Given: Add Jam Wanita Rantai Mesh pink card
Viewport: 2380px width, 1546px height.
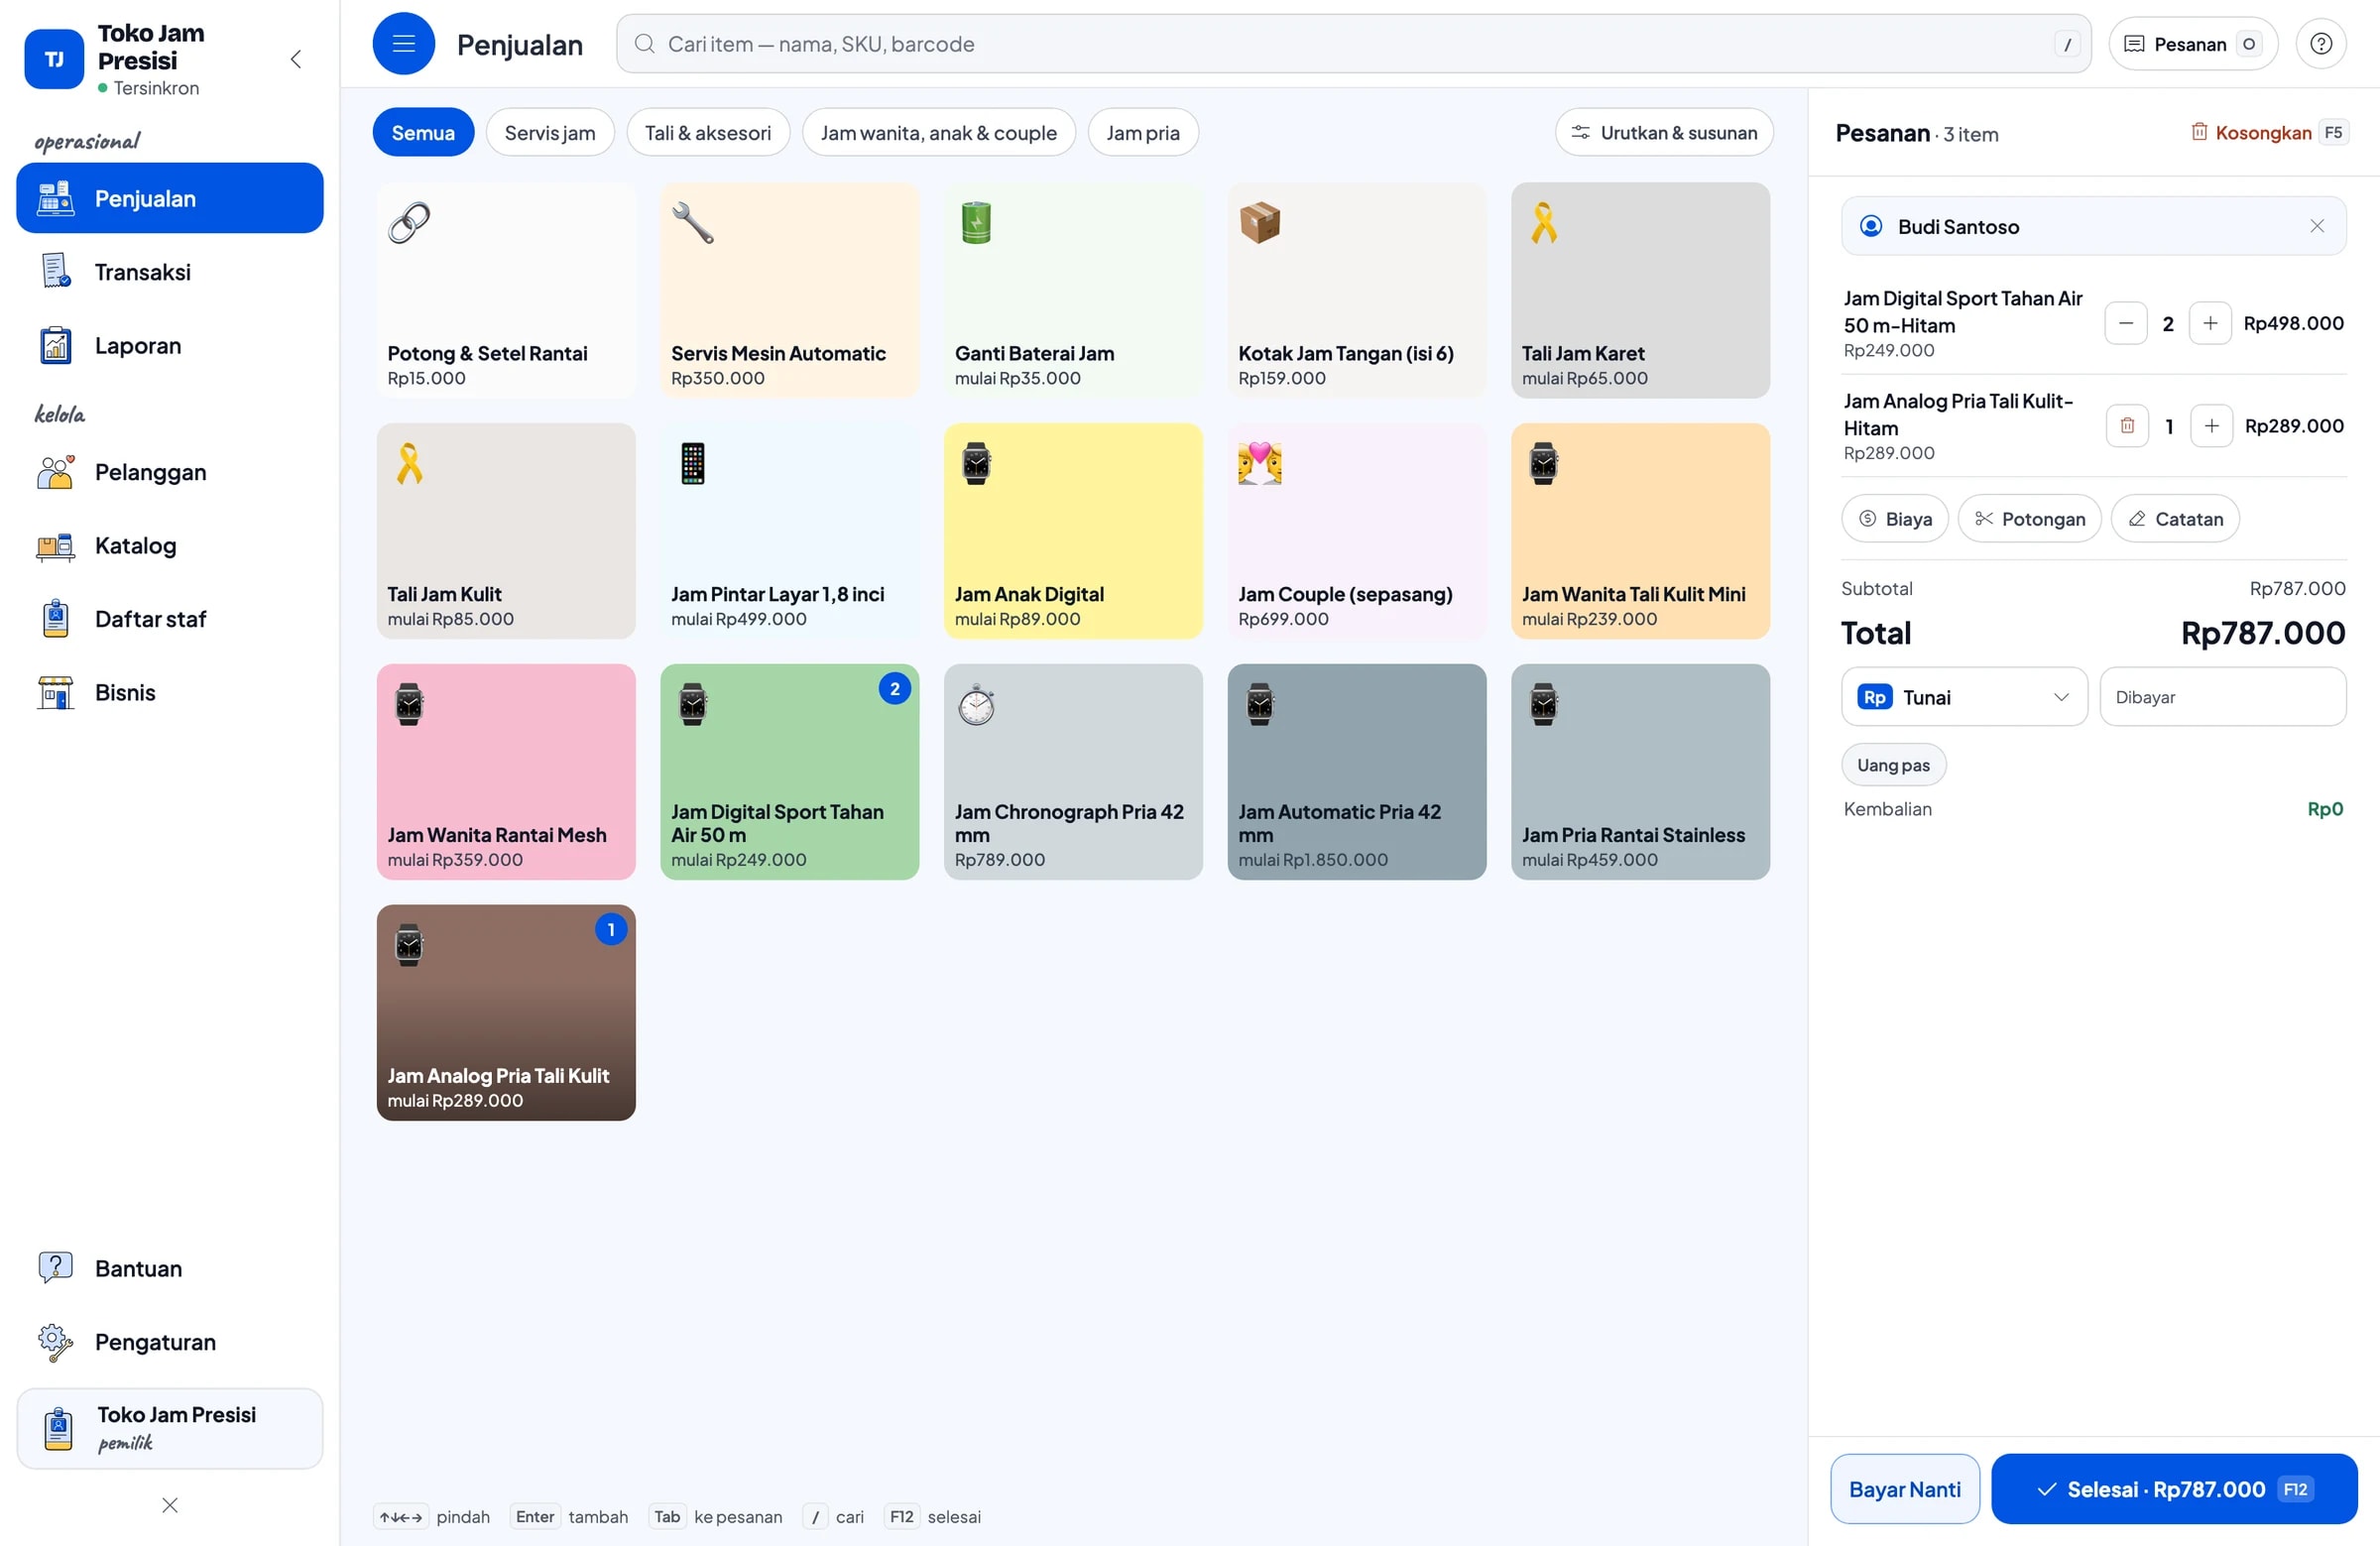Looking at the screenshot, I should click(x=505, y=772).
